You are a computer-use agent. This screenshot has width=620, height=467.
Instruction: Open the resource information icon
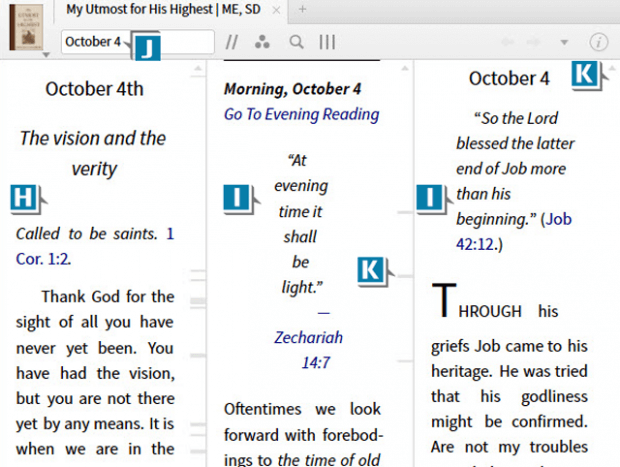click(598, 42)
